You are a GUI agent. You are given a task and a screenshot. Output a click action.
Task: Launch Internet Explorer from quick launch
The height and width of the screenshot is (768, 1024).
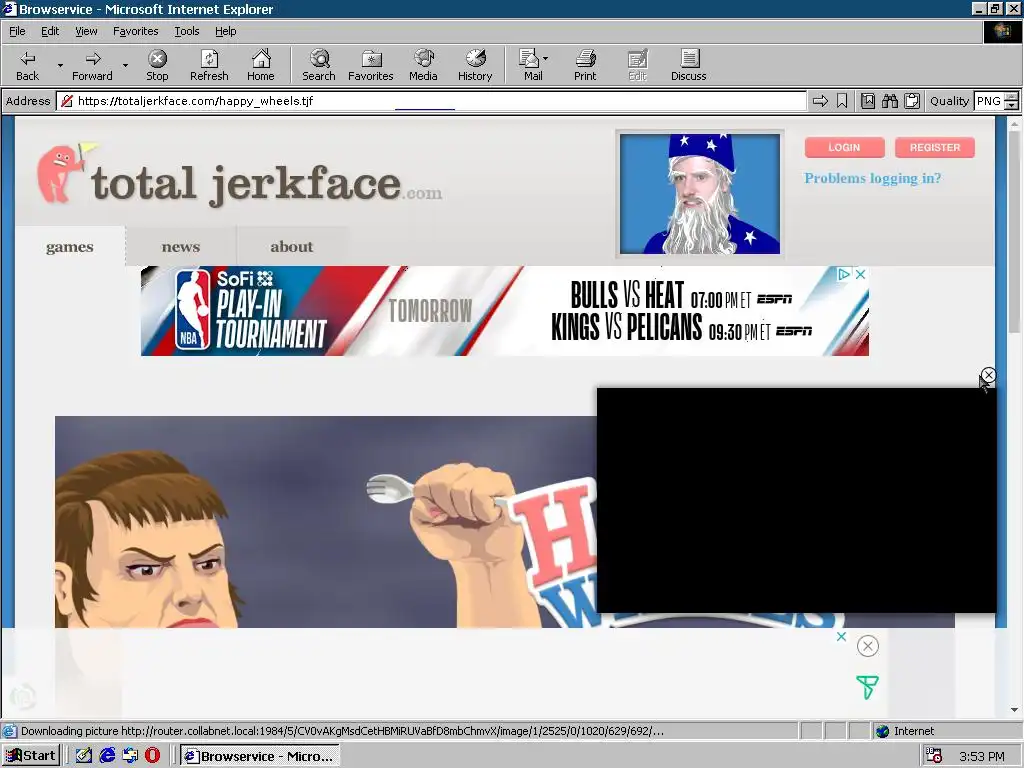tap(107, 756)
